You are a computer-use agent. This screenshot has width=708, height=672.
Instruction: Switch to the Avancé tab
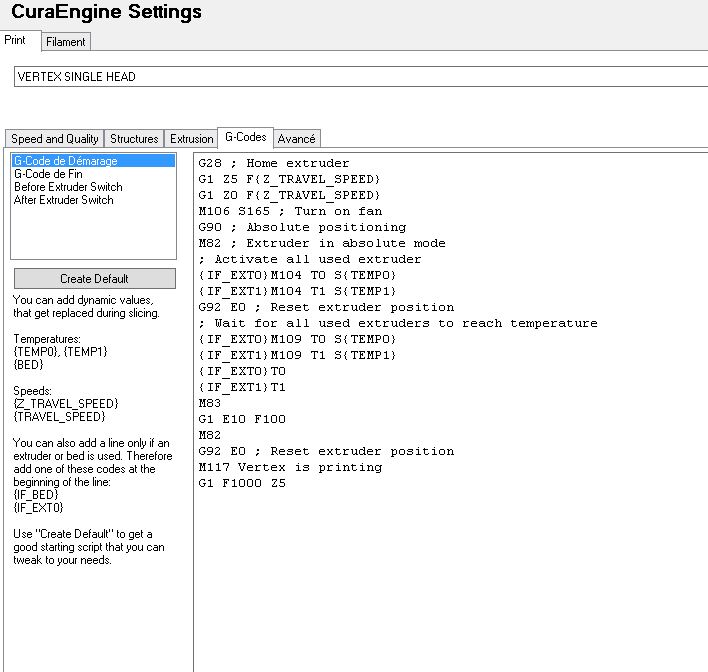tap(296, 139)
